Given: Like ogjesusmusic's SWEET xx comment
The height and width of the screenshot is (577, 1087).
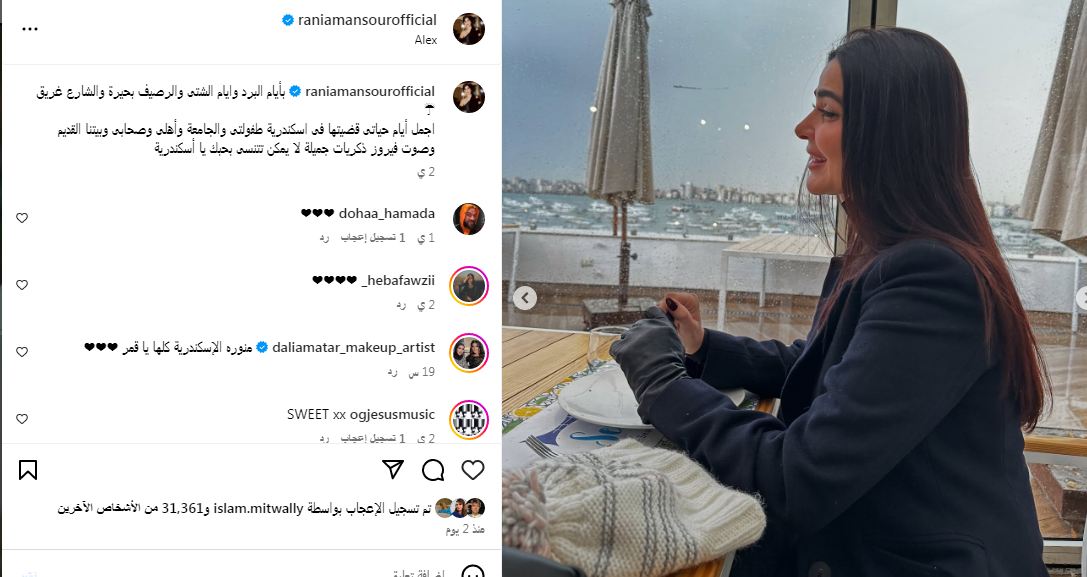Looking at the screenshot, I should pos(22,419).
